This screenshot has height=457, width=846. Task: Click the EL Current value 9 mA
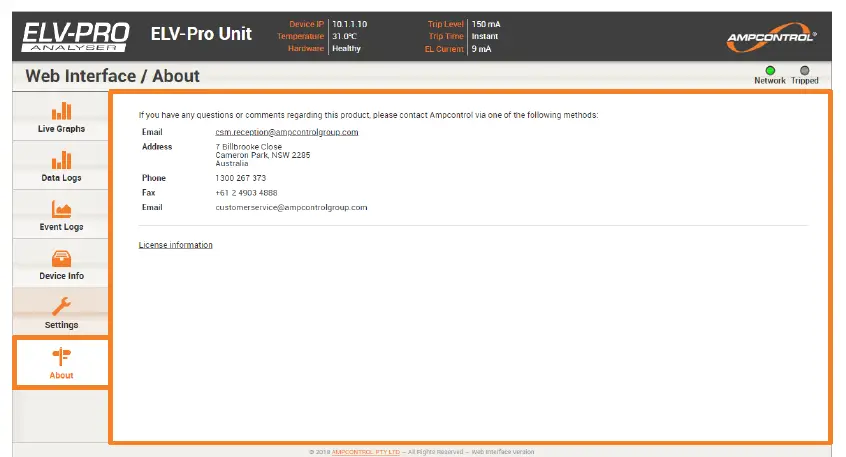pos(481,49)
